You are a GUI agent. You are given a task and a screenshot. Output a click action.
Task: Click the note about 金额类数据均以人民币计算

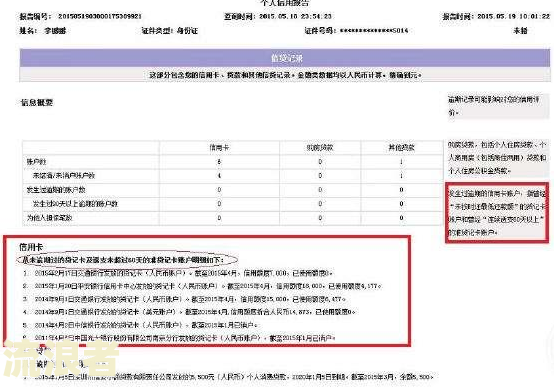coord(285,75)
